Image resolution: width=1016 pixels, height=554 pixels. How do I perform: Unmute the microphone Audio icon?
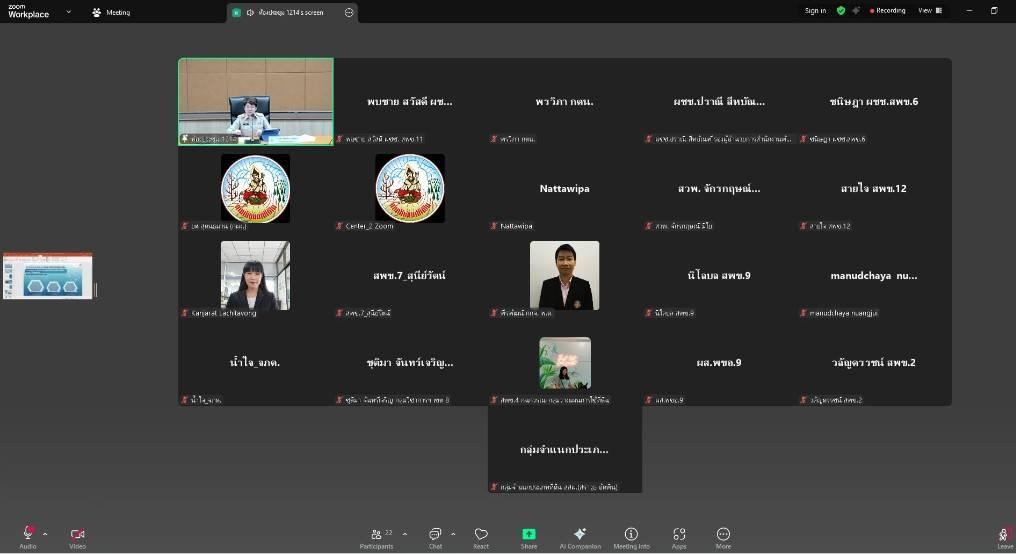pos(27,534)
